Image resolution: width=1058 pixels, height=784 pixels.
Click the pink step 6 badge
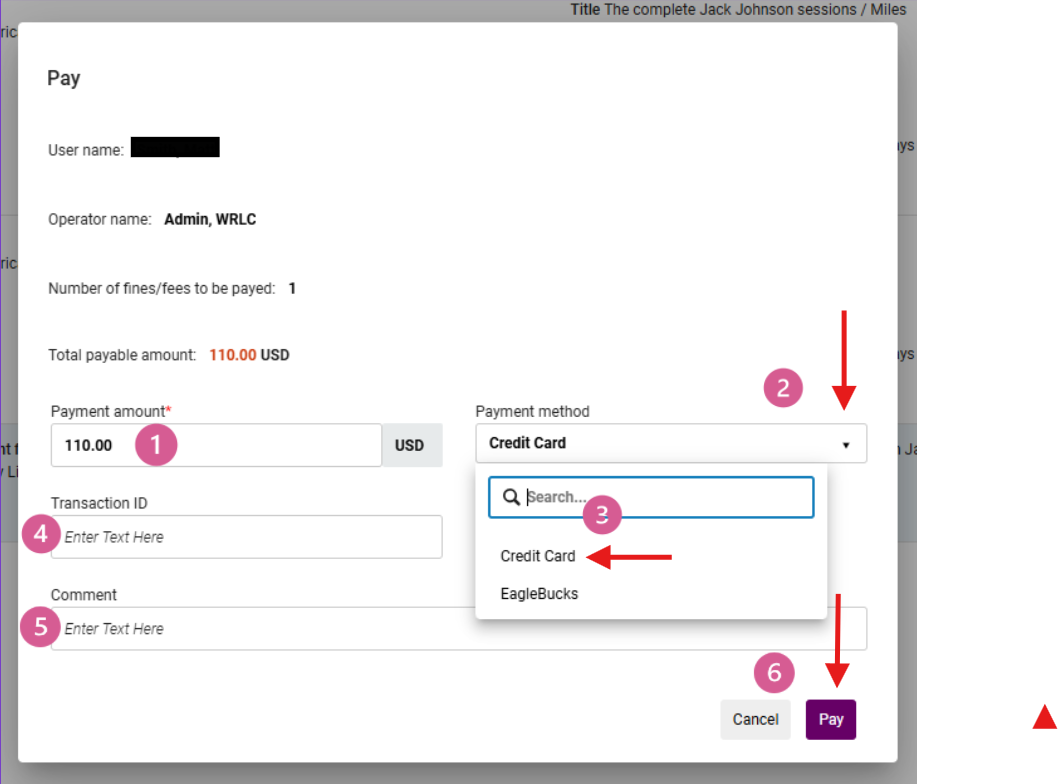click(774, 674)
